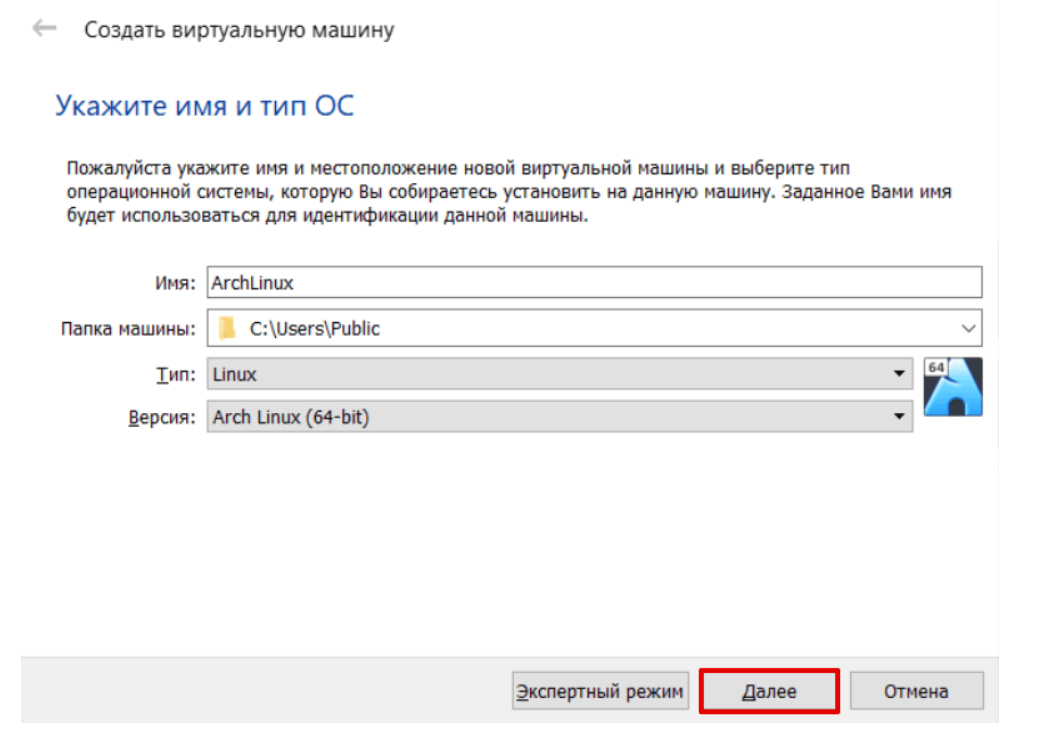Click the description paragraph starting with Пожалуйста
Image resolution: width=1048 pixels, height=734 pixels.
508,191
